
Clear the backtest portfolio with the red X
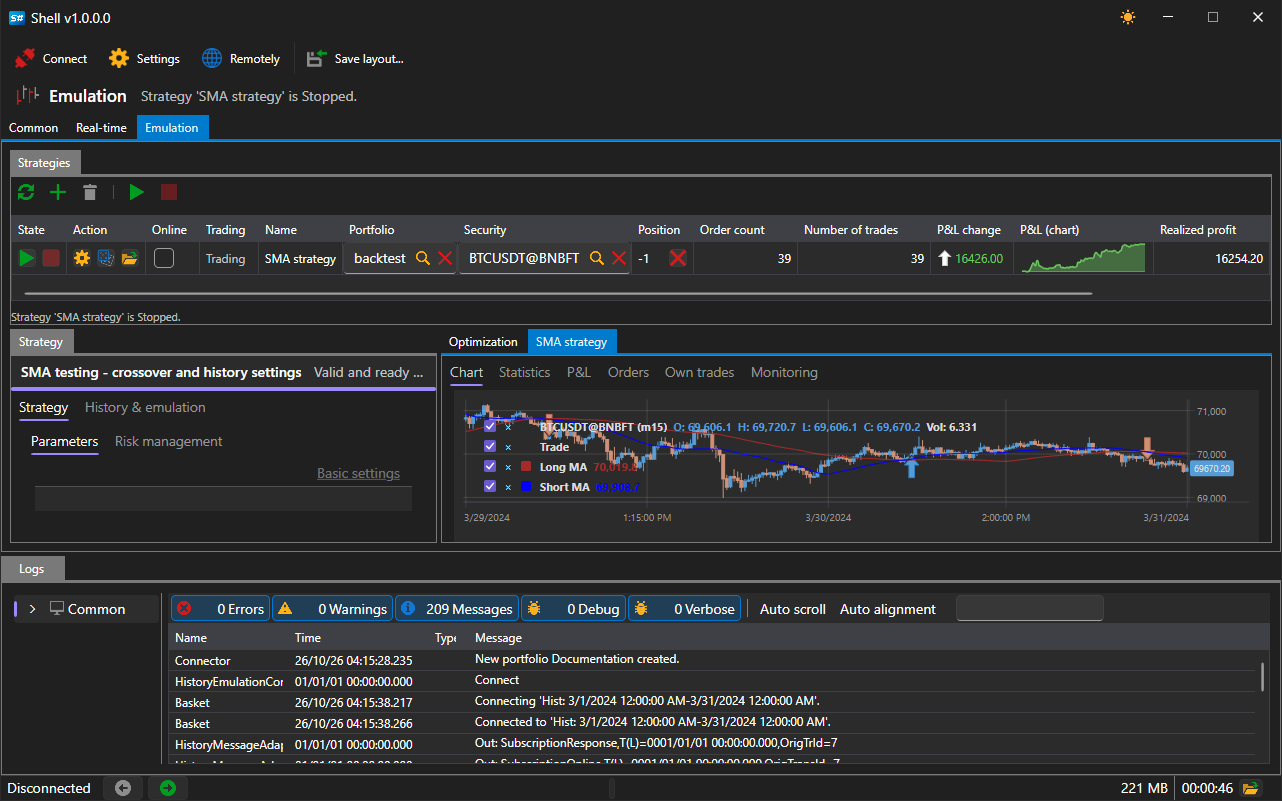[x=445, y=258]
